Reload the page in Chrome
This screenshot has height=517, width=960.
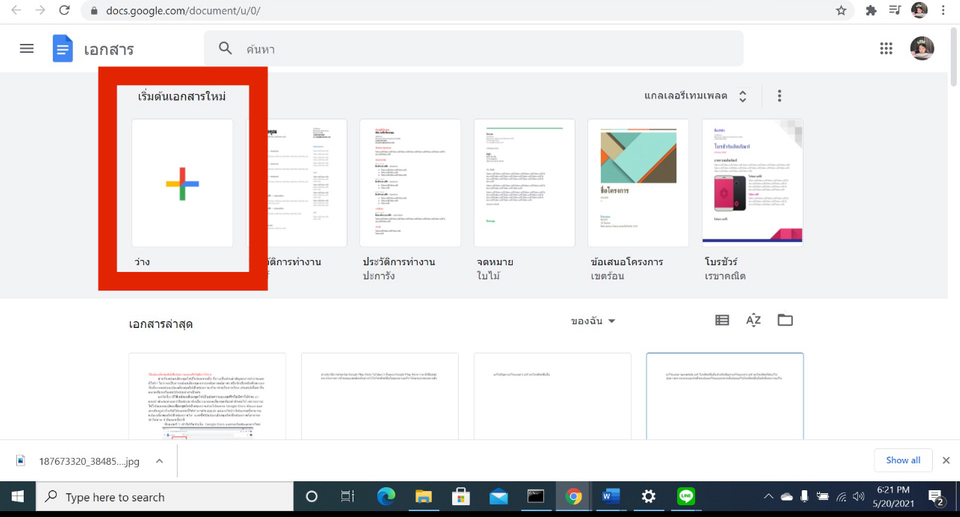[64, 10]
